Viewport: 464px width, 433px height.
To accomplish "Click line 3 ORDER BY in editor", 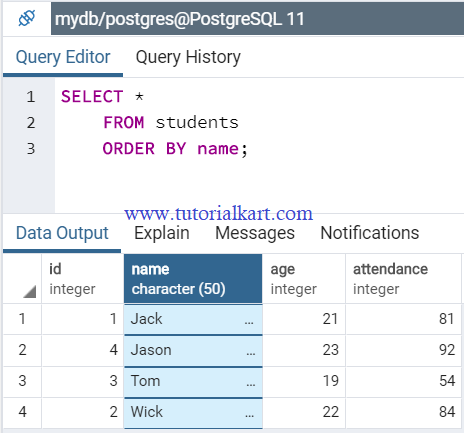I will click(x=145, y=149).
